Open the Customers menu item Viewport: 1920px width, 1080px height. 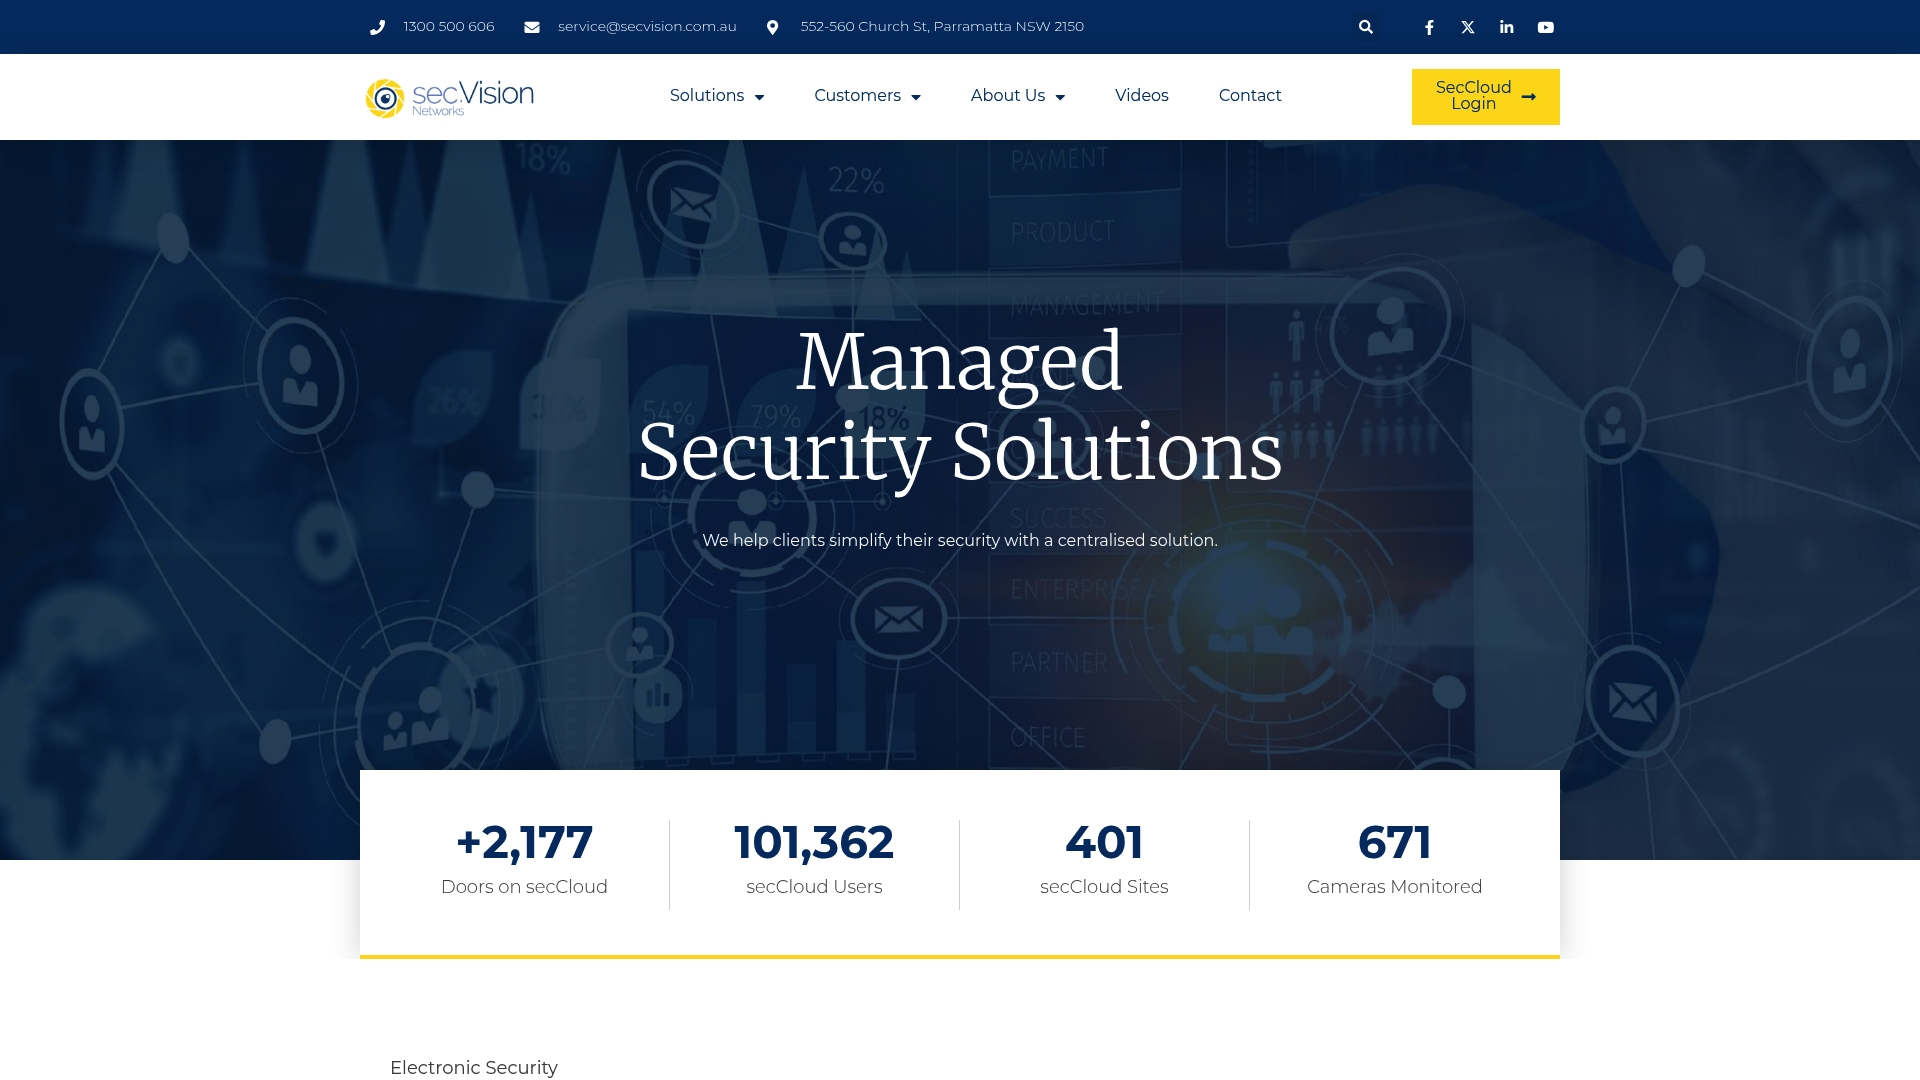click(x=857, y=96)
